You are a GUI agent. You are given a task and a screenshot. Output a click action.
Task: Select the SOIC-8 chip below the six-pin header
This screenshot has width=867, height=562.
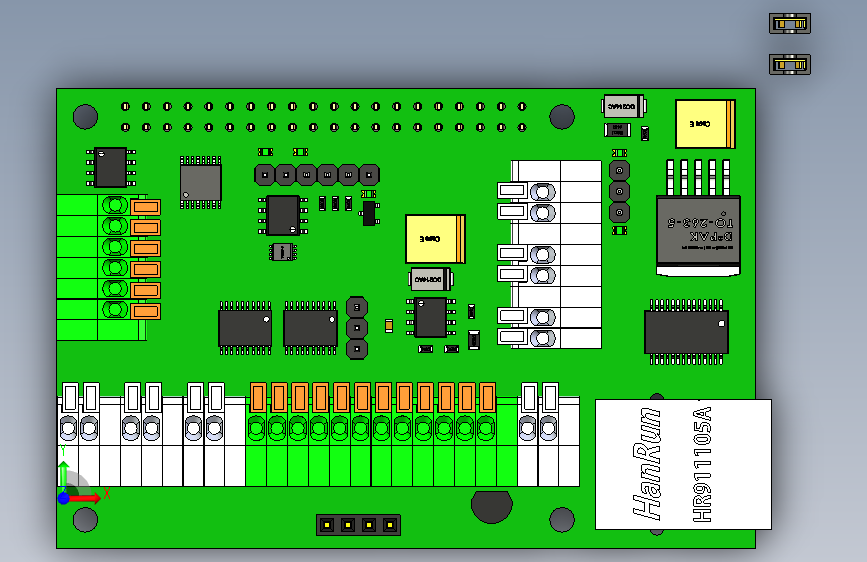click(283, 215)
